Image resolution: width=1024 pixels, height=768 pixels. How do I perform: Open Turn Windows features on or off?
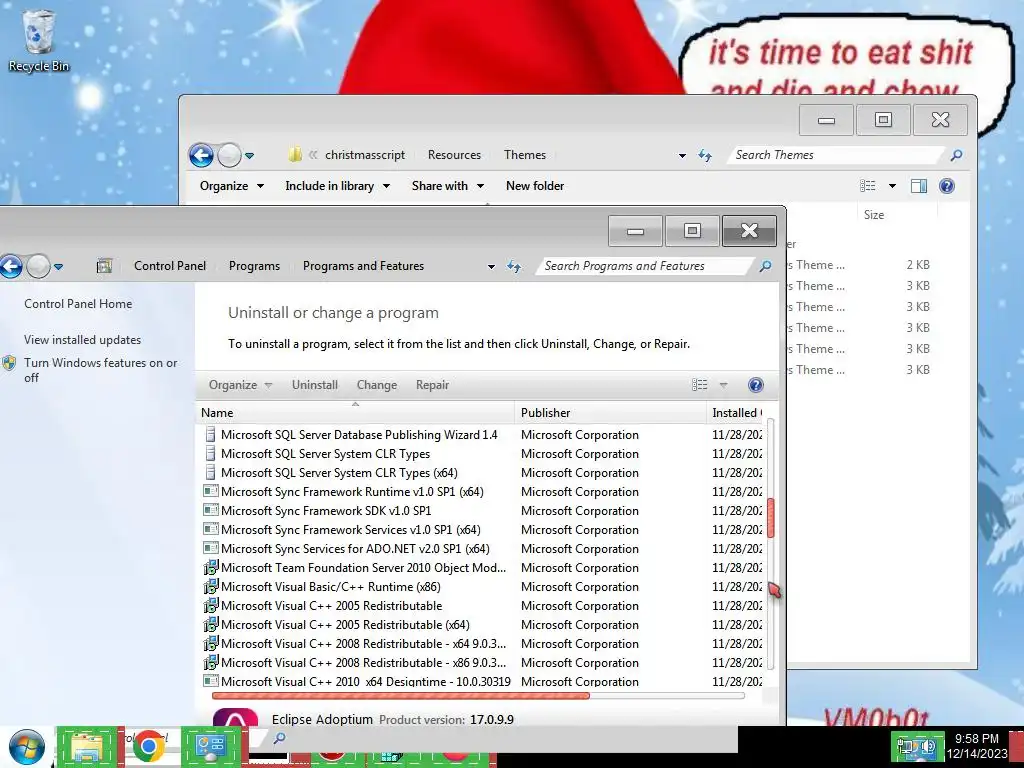[101, 370]
